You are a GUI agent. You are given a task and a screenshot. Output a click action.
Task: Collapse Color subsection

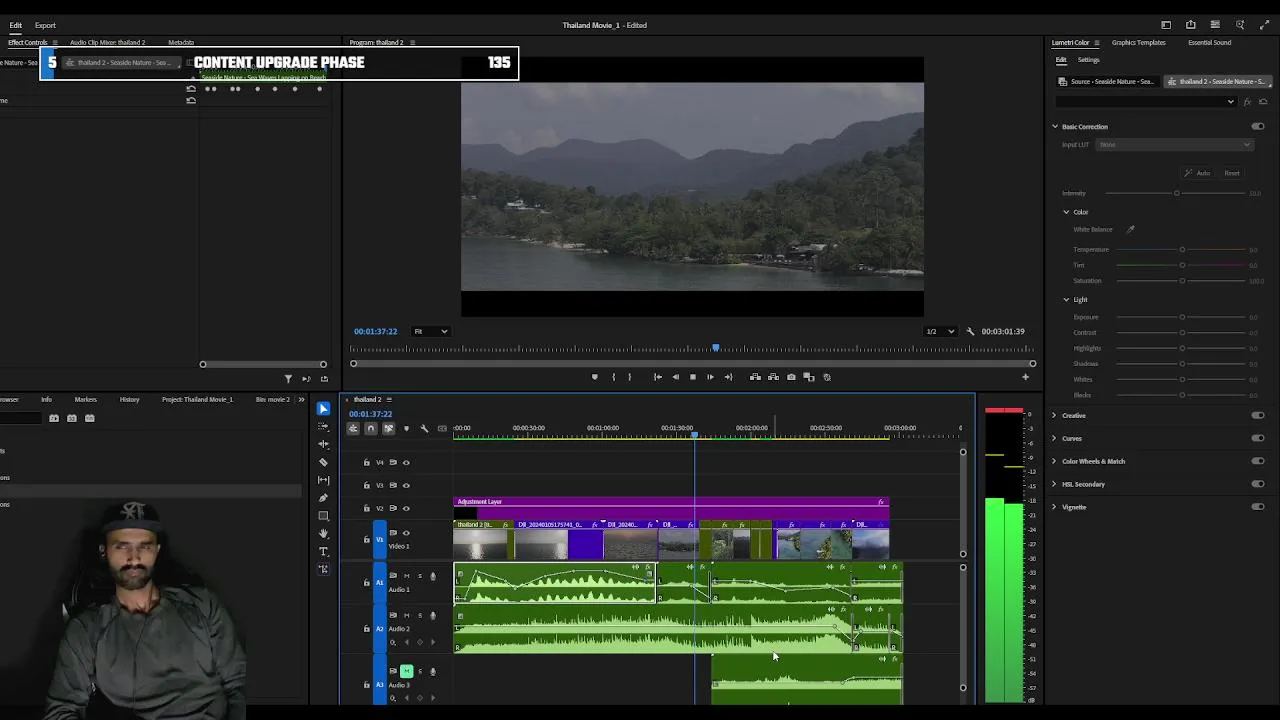coord(1066,212)
